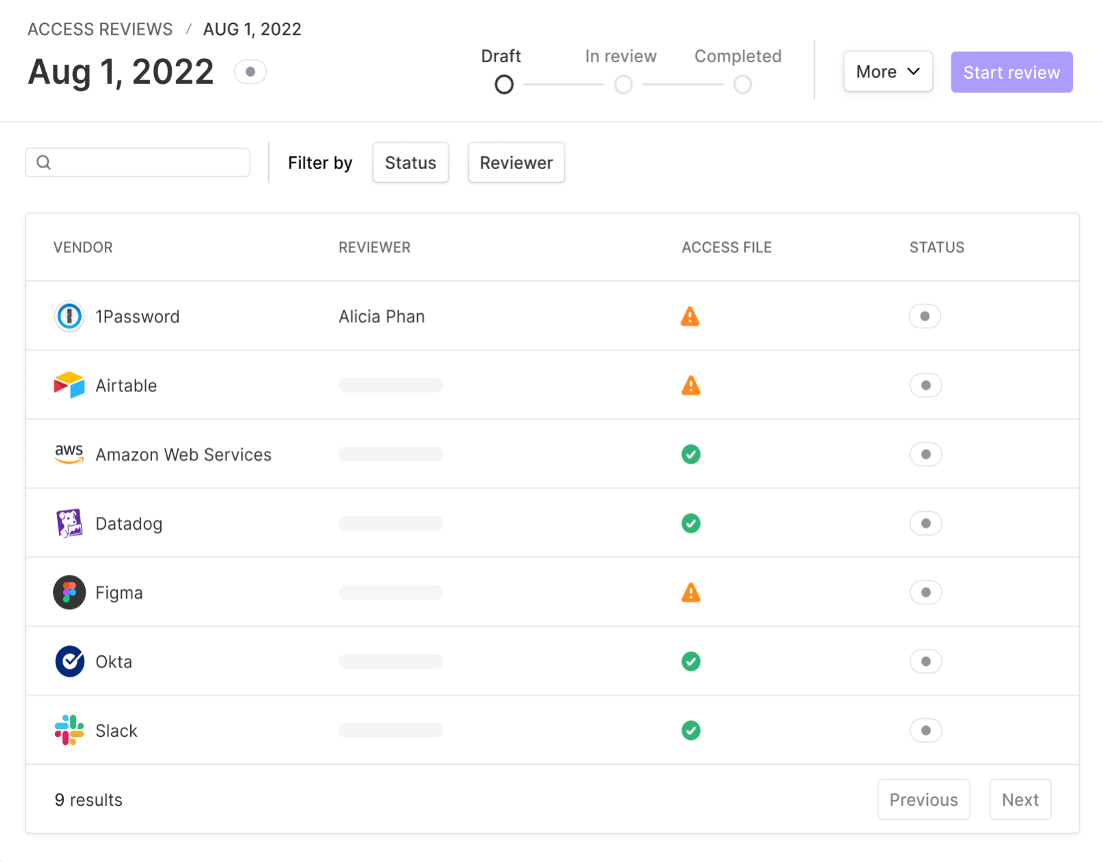Click the Datadog row status indicator

(x=926, y=523)
